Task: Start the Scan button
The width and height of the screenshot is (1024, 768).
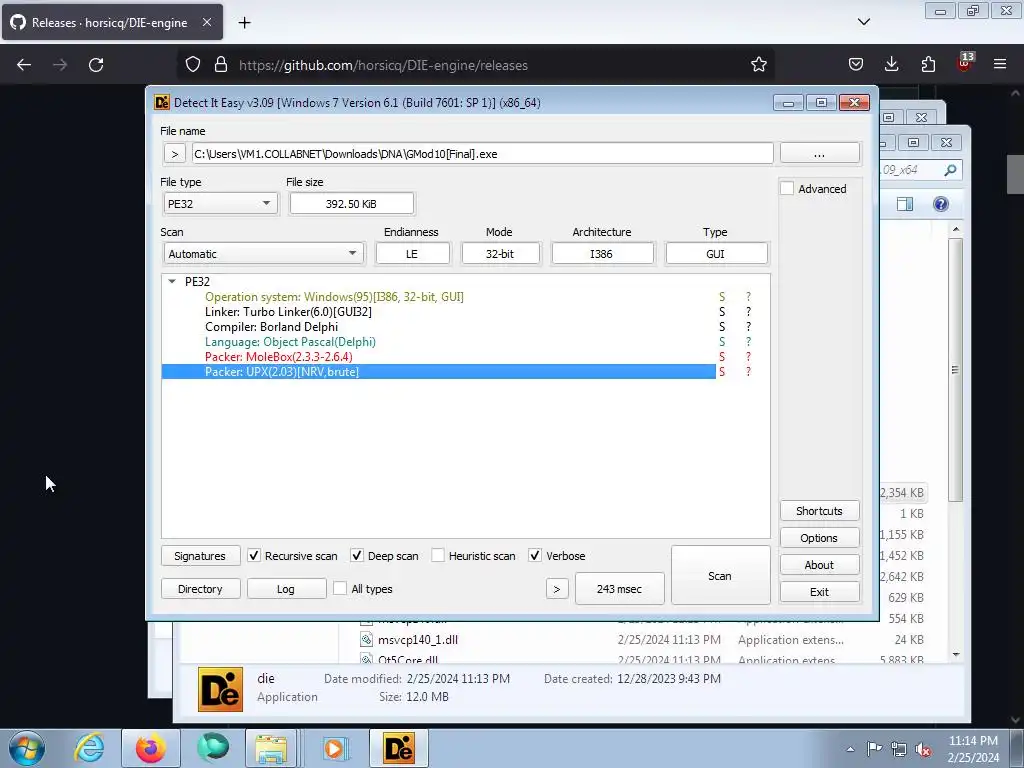Action: [720, 575]
